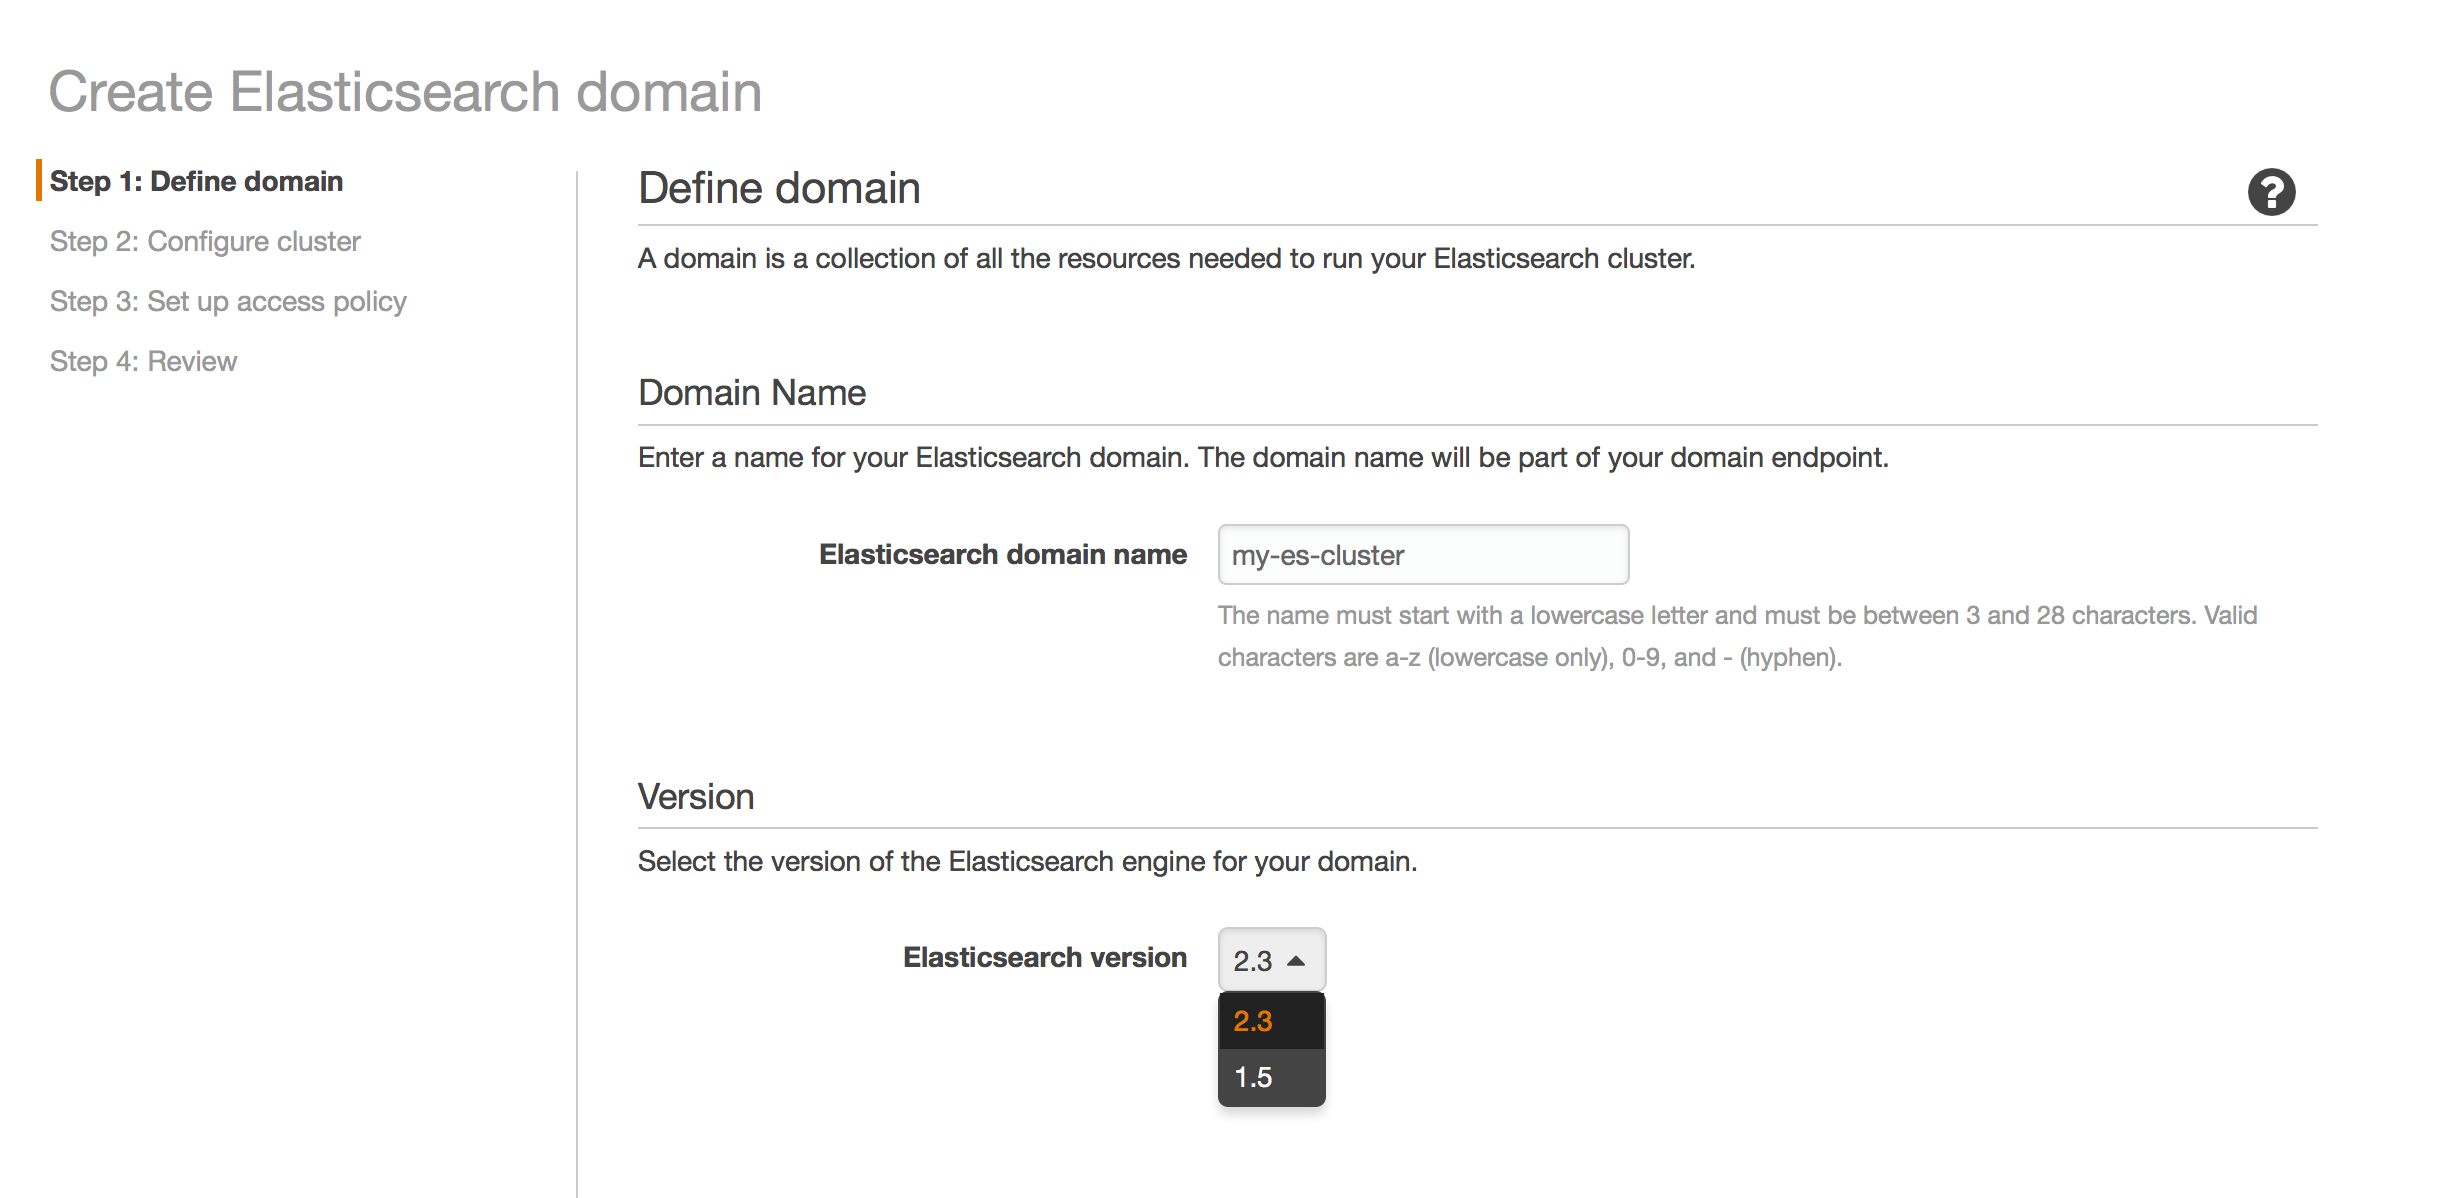Image resolution: width=2448 pixels, height=1198 pixels.
Task: Click the Create Elasticsearch domain title
Action: (x=406, y=91)
